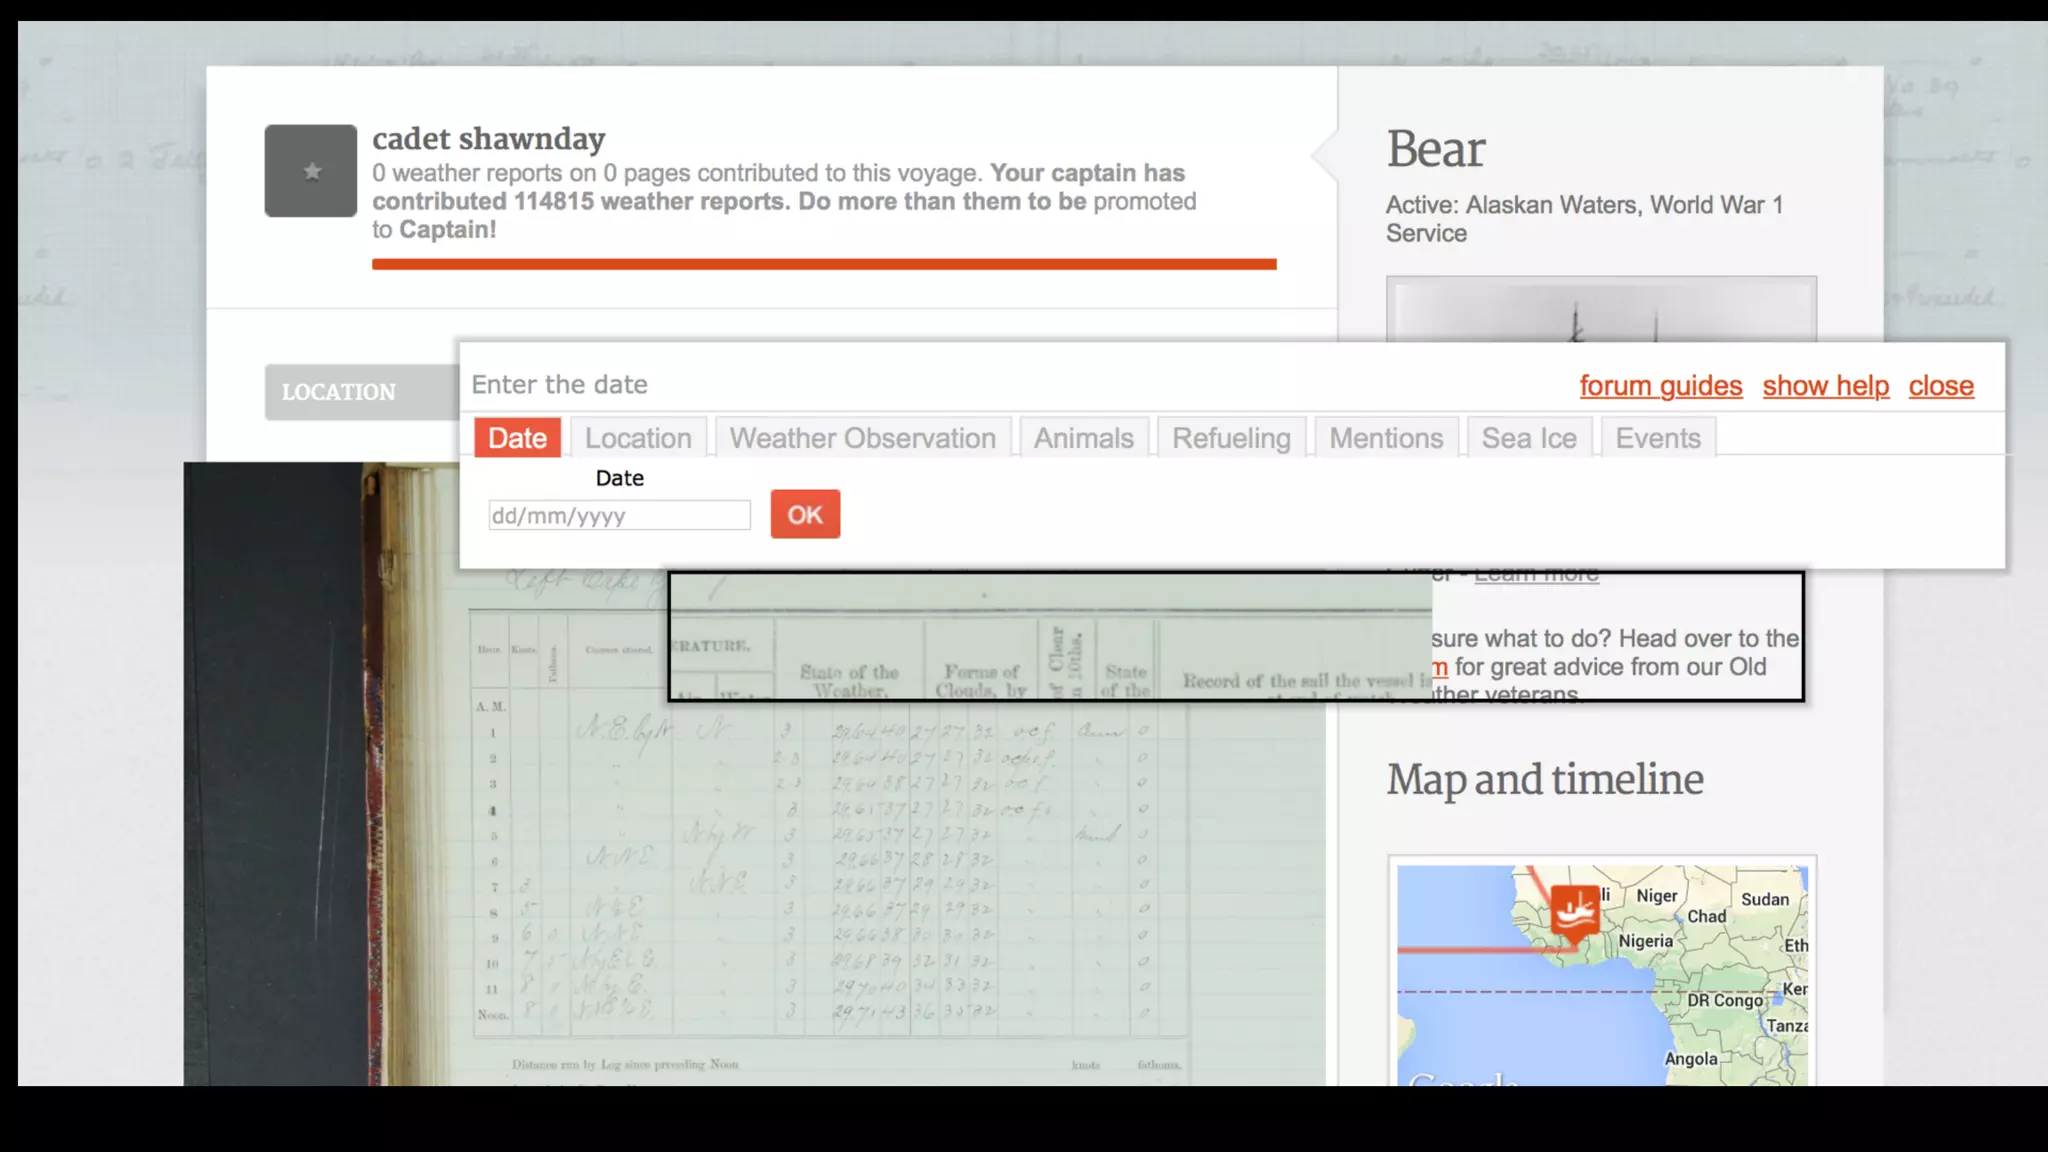Screen dimensions: 2048x1152
Task: Click the show help link
Action: click(x=1825, y=386)
